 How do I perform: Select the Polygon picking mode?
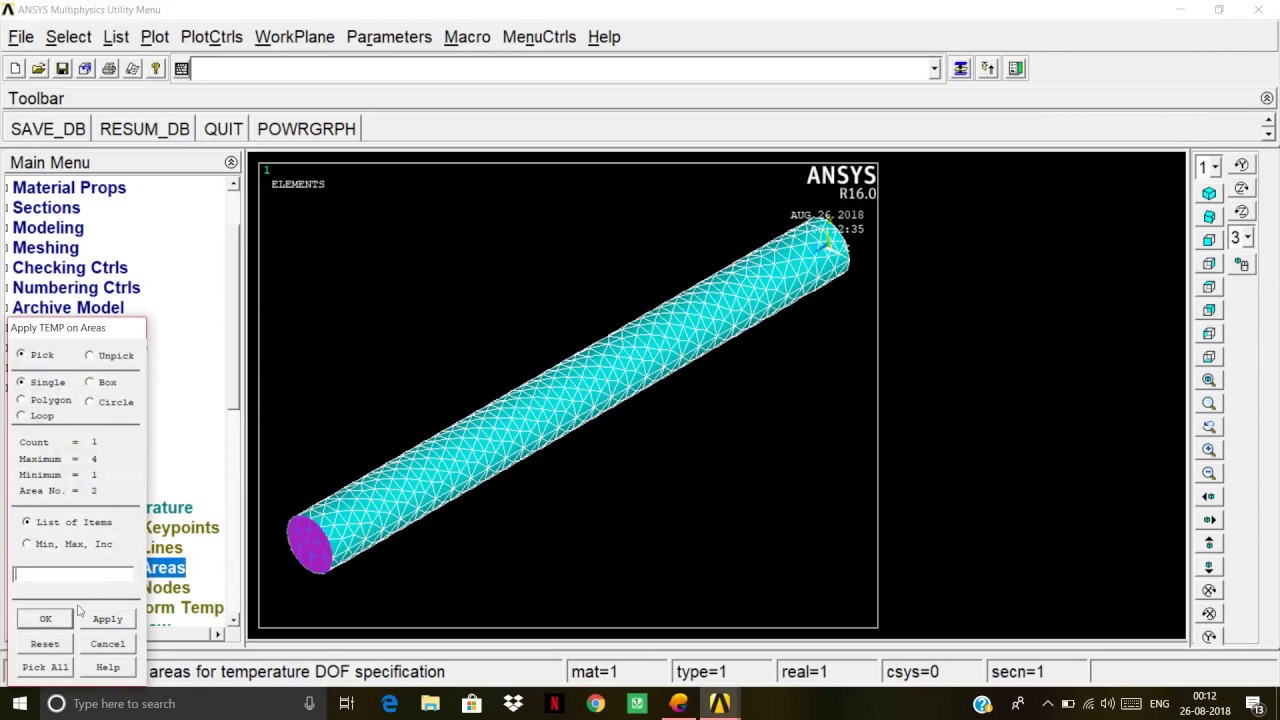click(21, 400)
